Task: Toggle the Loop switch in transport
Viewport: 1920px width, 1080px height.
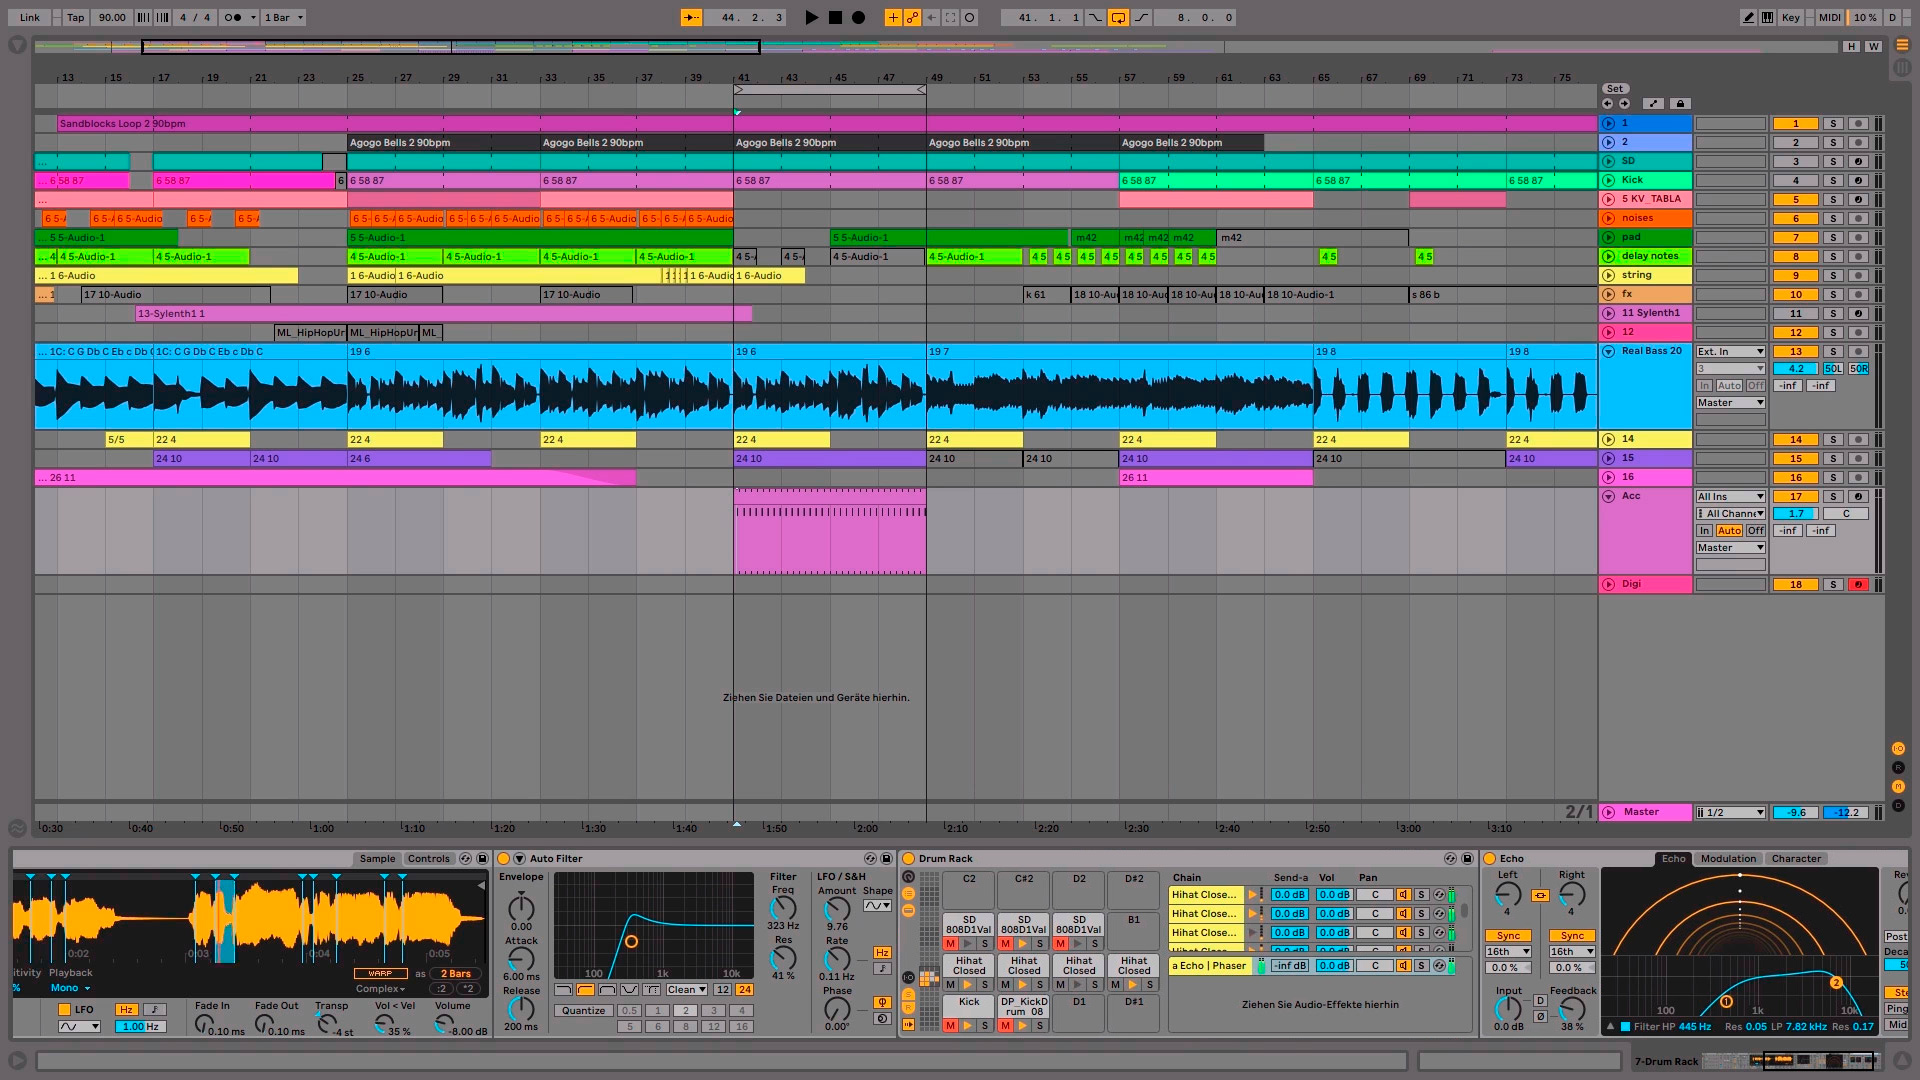Action: point(1118,17)
